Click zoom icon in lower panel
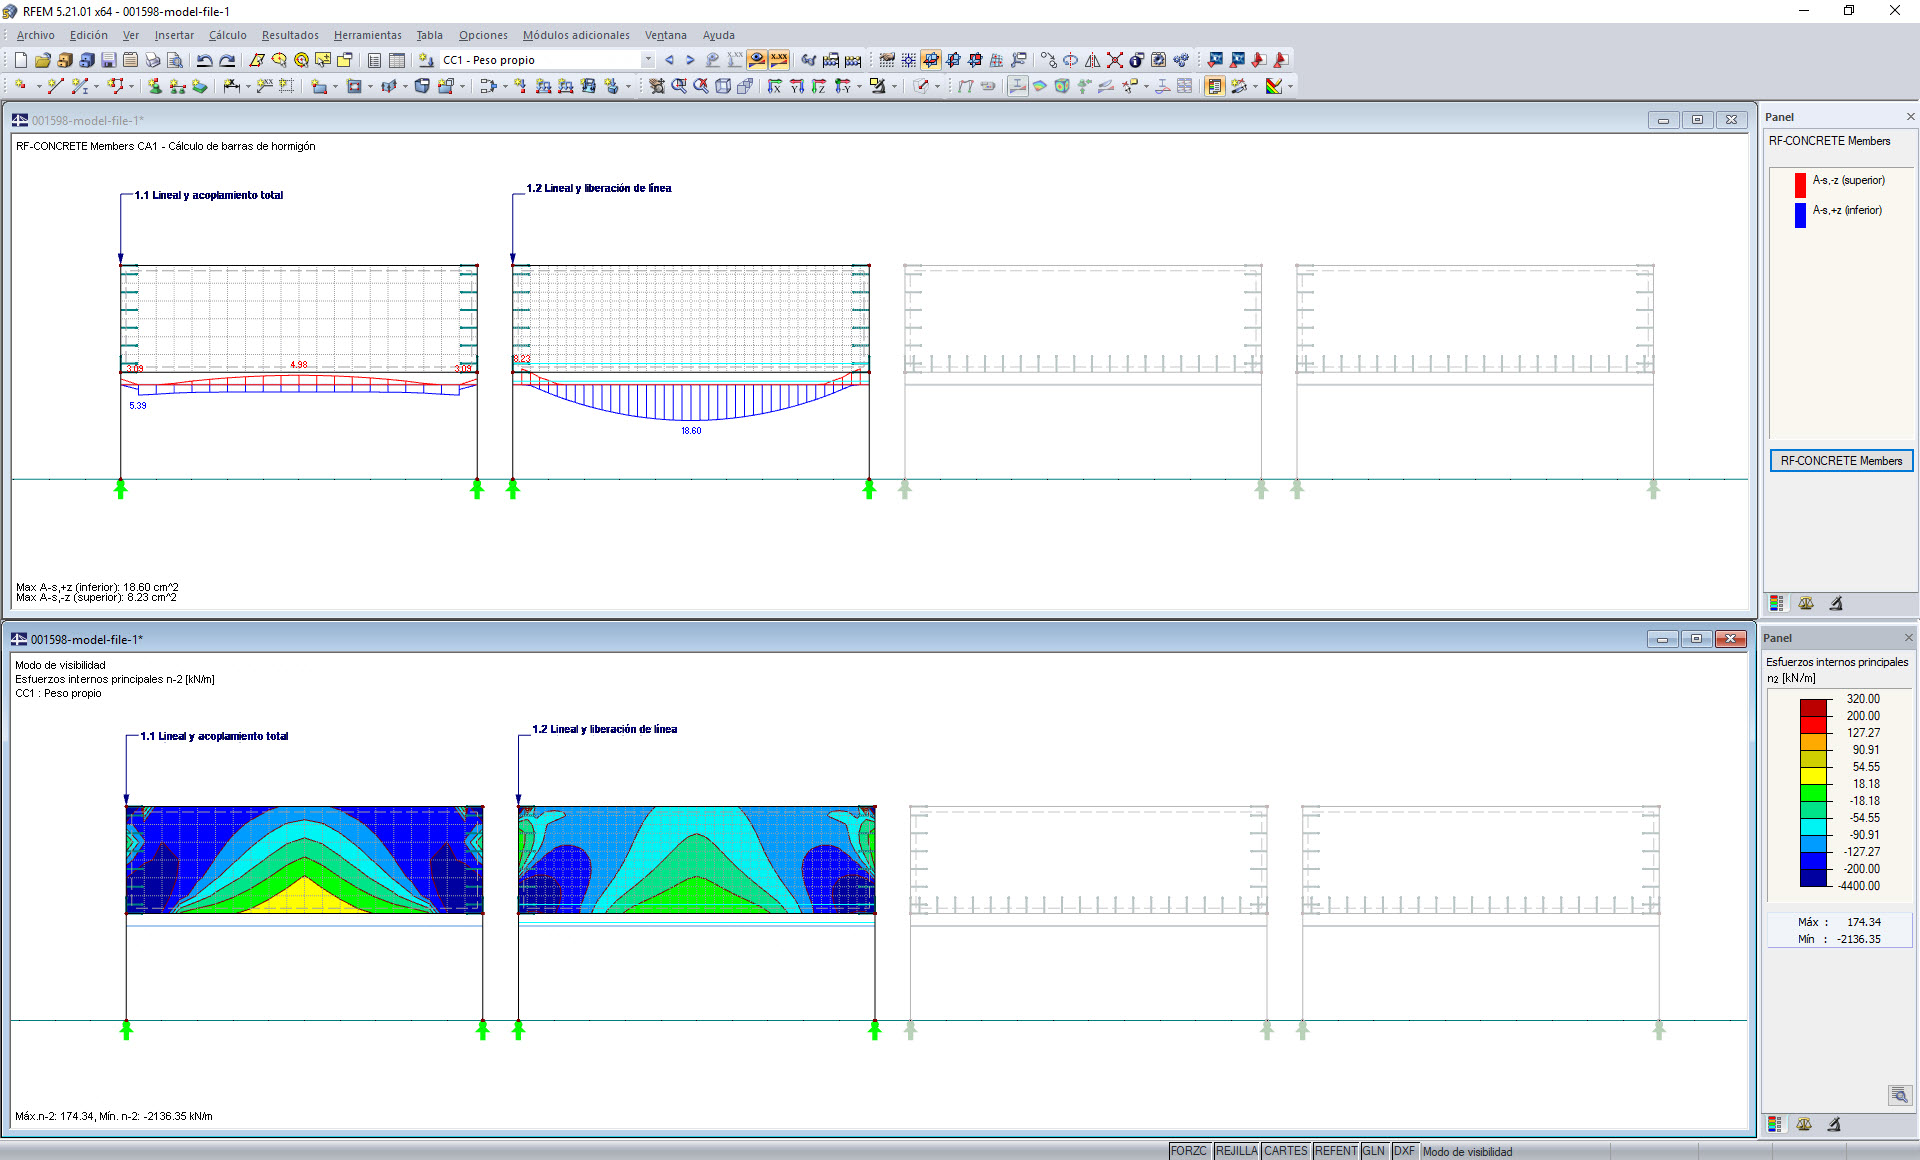 [x=1899, y=1095]
